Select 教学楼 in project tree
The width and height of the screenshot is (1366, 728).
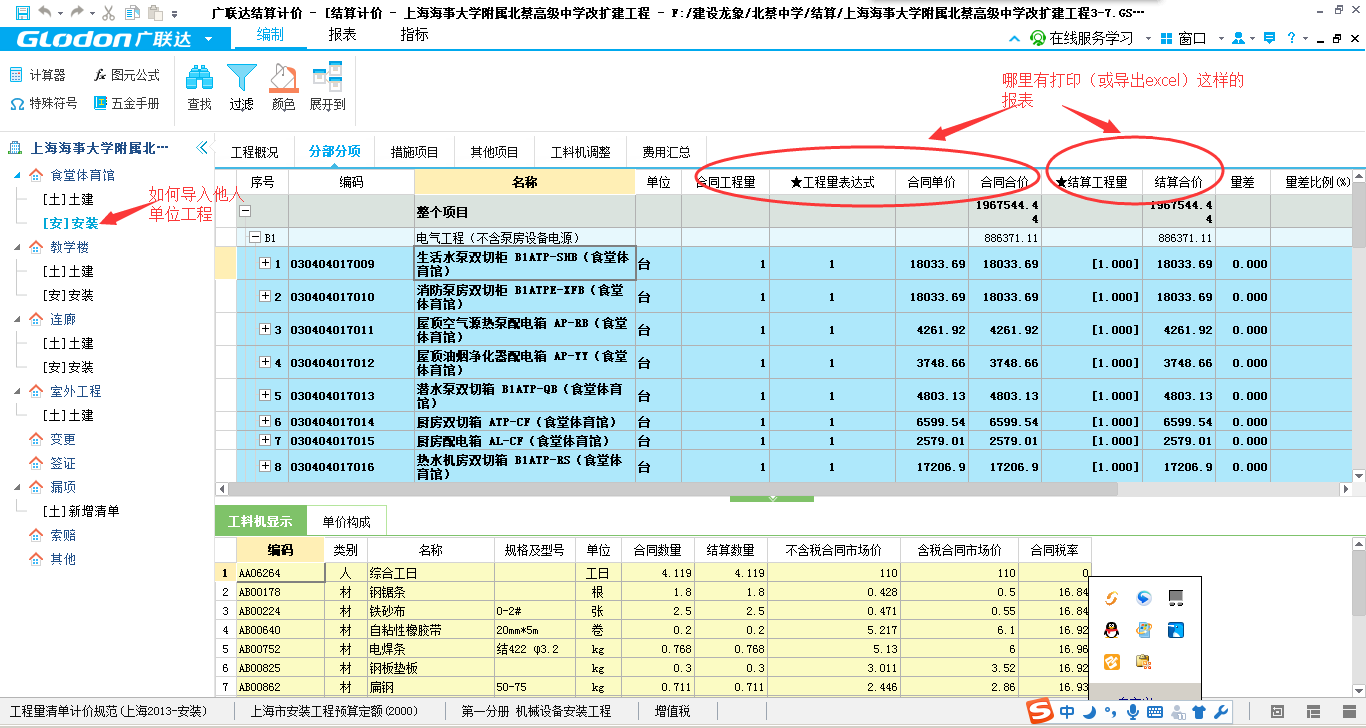(70, 247)
